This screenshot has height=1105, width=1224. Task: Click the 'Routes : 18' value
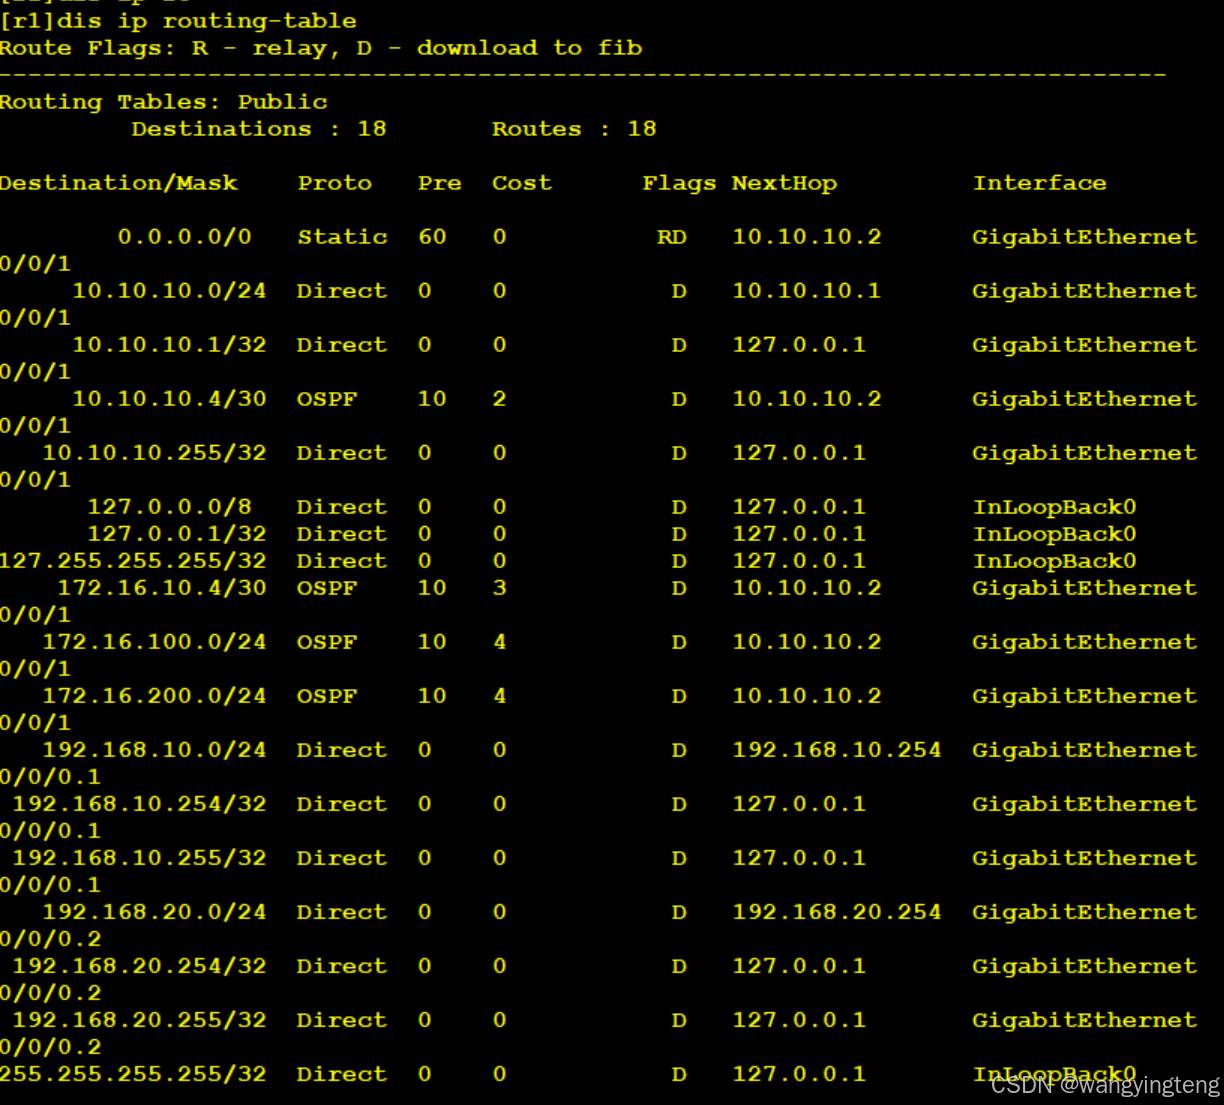coord(574,128)
